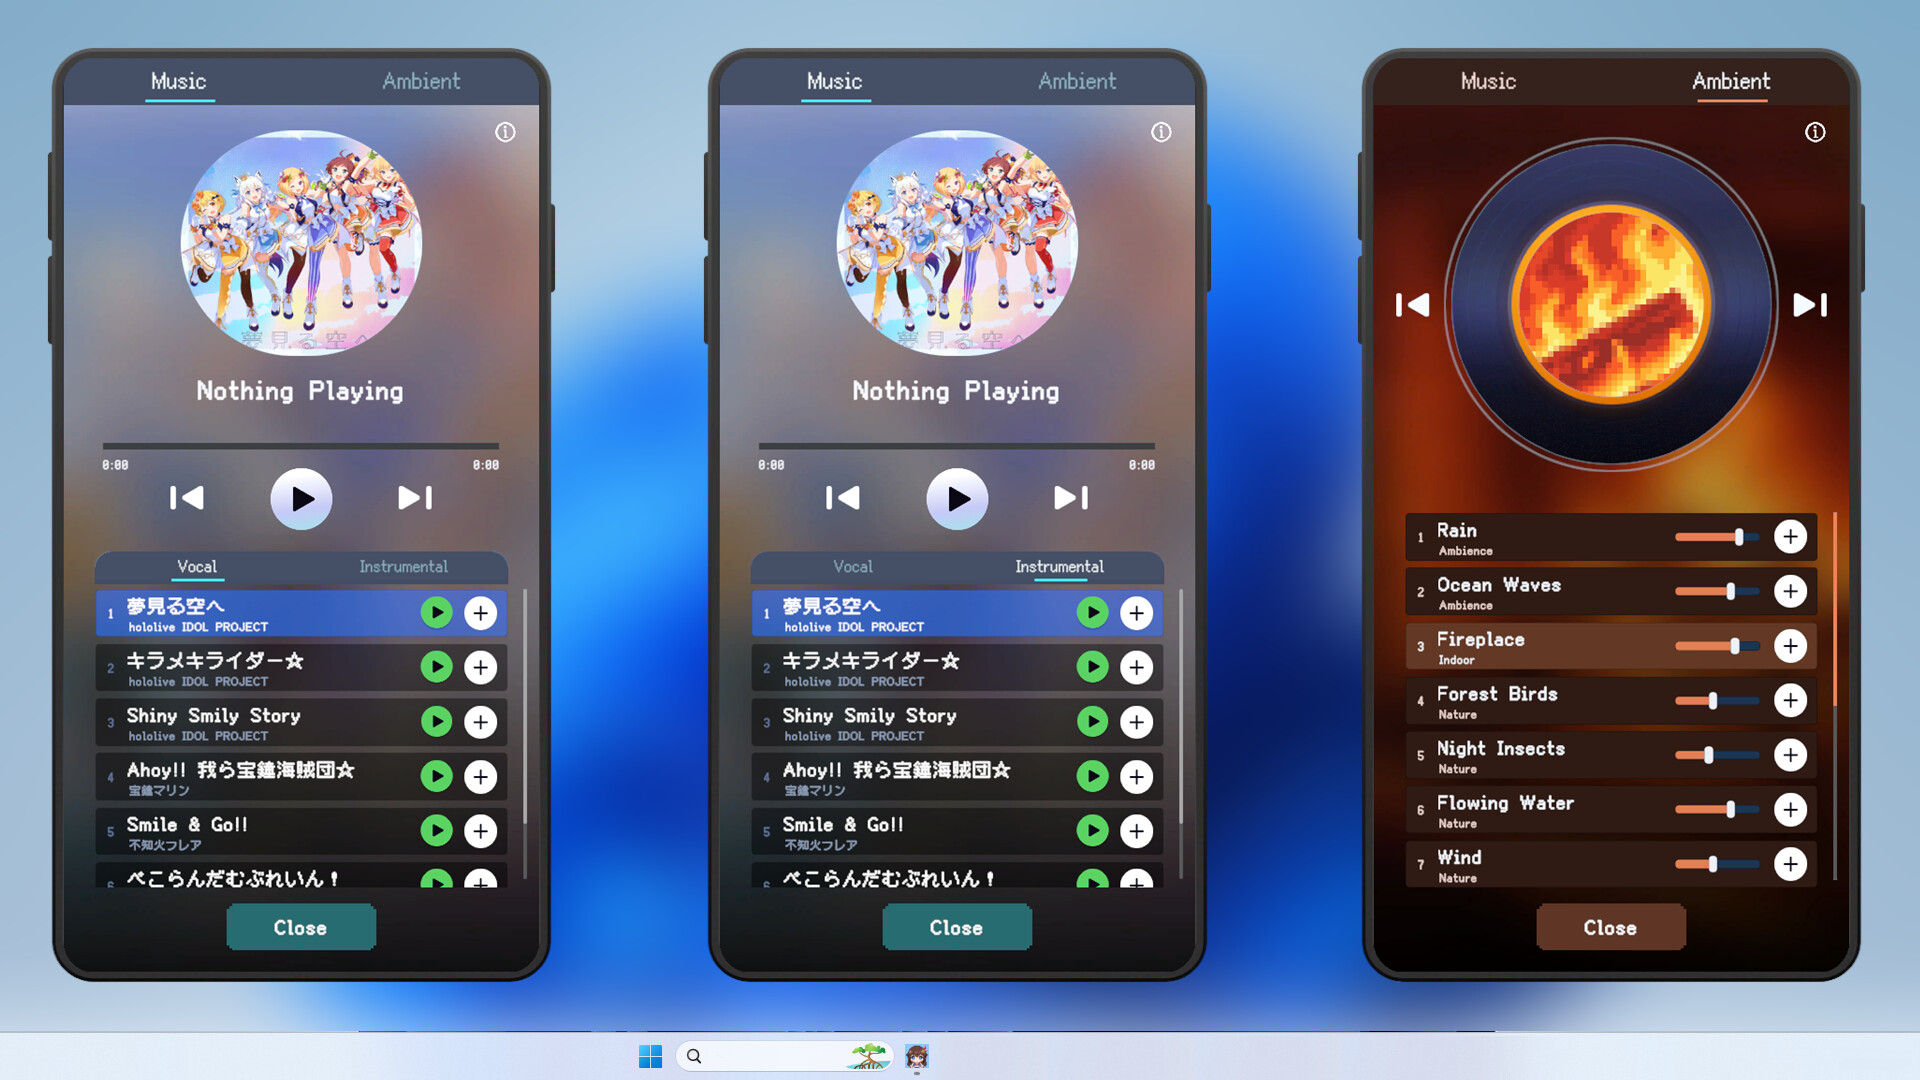Play 夢見る空へ in the middle player

1092,612
